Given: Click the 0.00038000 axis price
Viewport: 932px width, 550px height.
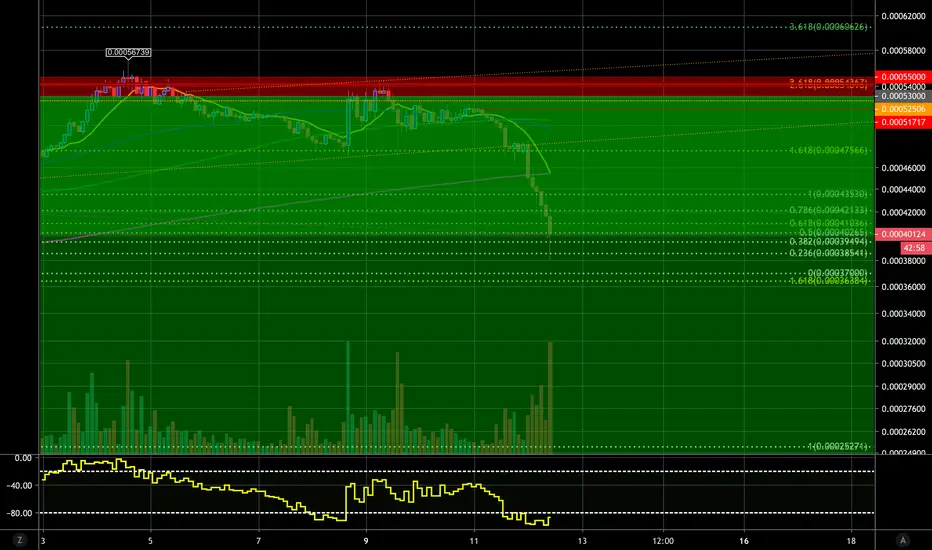Looking at the screenshot, I should (x=903, y=260).
